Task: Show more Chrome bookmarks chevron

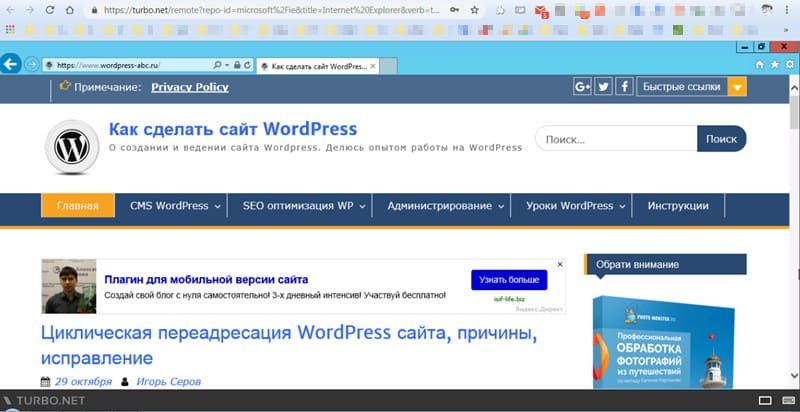Action: click(x=786, y=30)
